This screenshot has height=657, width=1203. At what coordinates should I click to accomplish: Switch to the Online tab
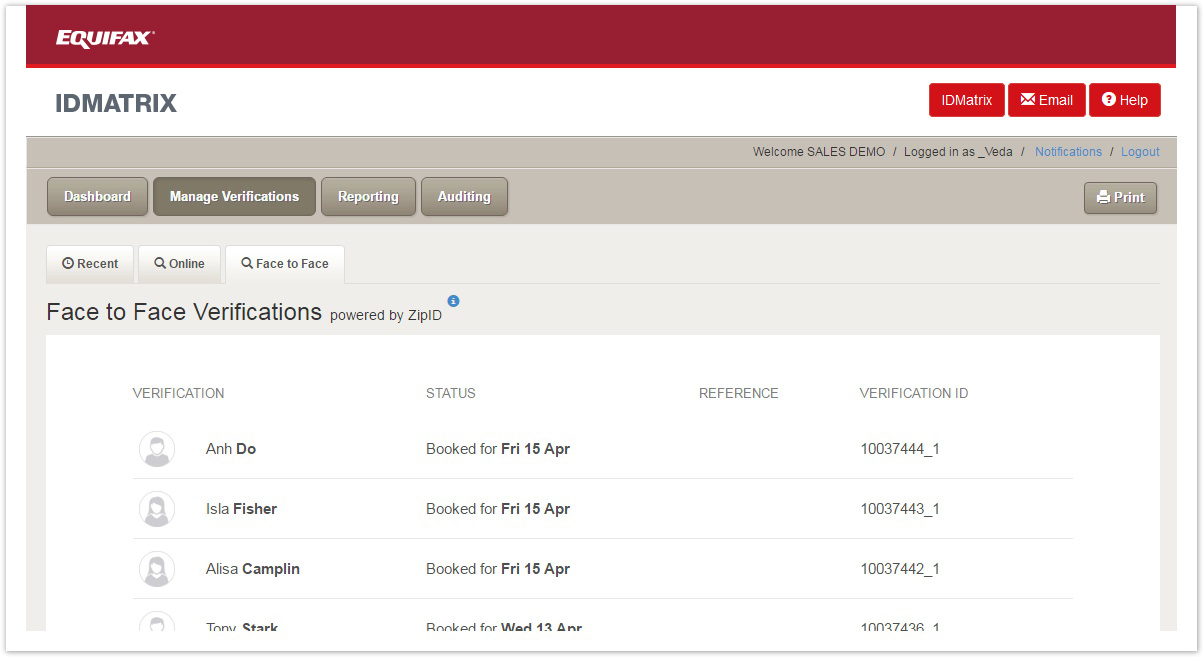pos(179,264)
